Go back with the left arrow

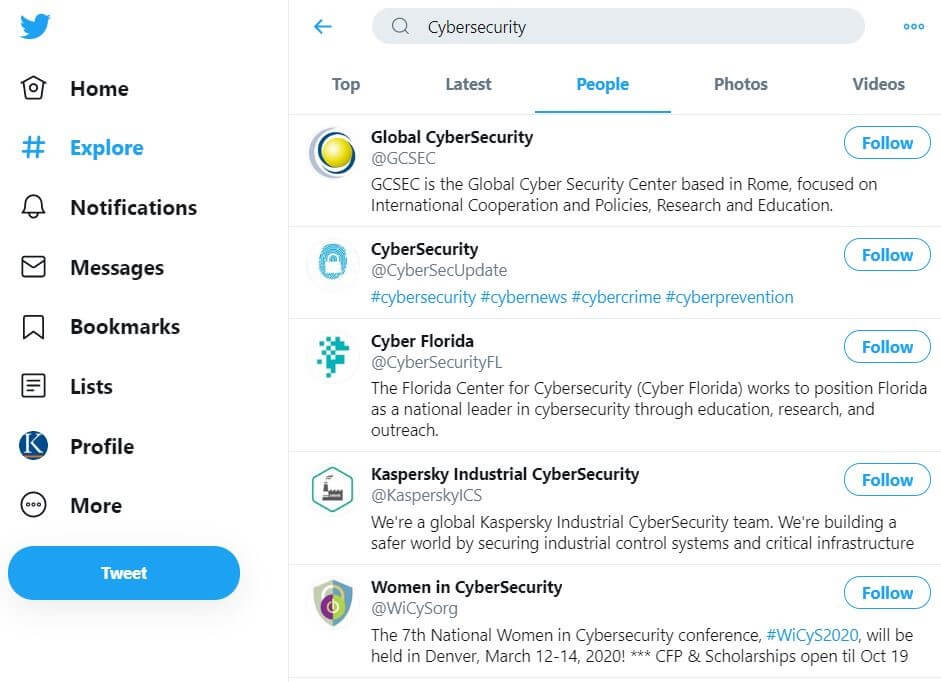pyautogui.click(x=323, y=26)
